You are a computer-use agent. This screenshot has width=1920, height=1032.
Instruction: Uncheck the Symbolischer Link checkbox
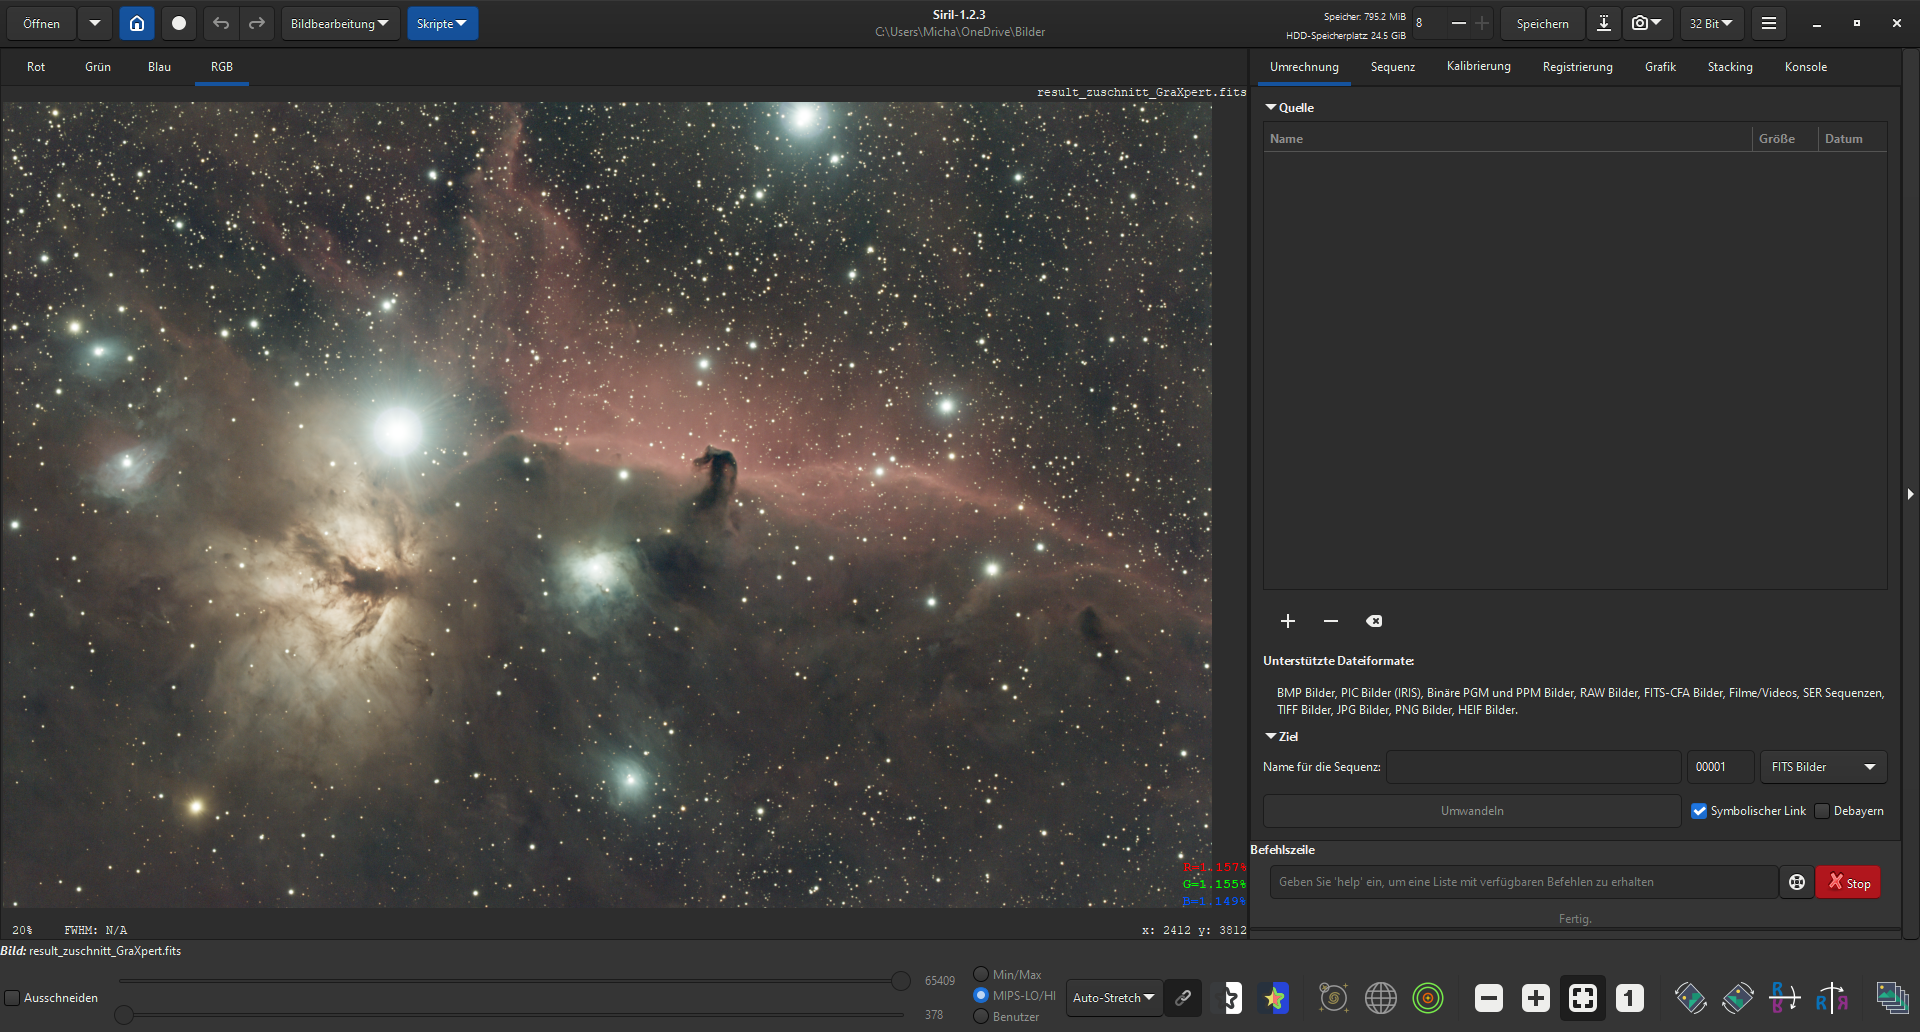(x=1699, y=811)
